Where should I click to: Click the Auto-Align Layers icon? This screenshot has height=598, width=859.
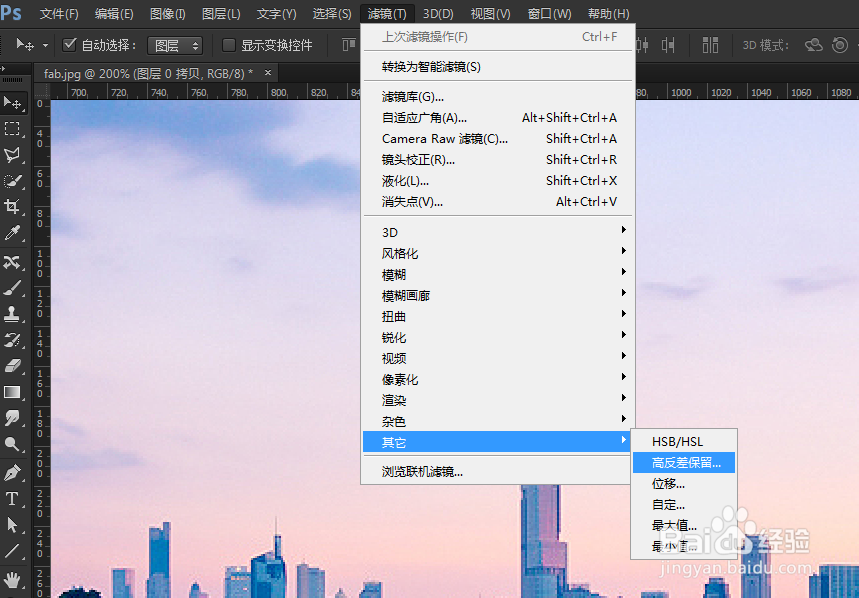coord(711,45)
